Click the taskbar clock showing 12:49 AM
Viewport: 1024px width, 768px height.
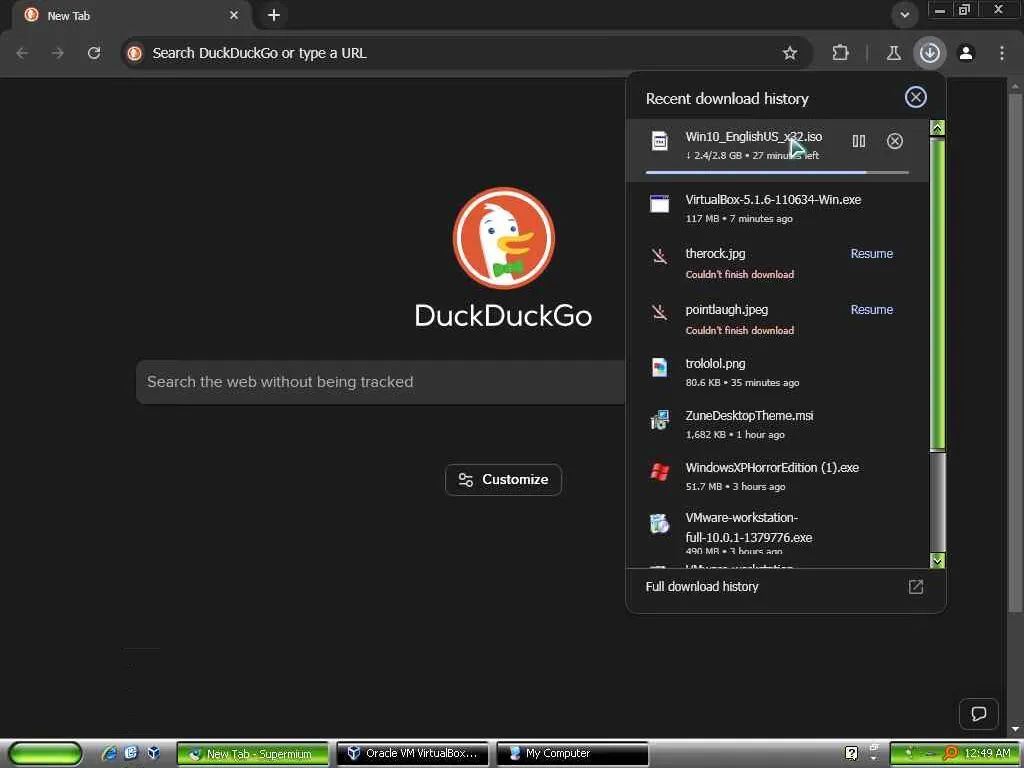pyautogui.click(x=987, y=754)
